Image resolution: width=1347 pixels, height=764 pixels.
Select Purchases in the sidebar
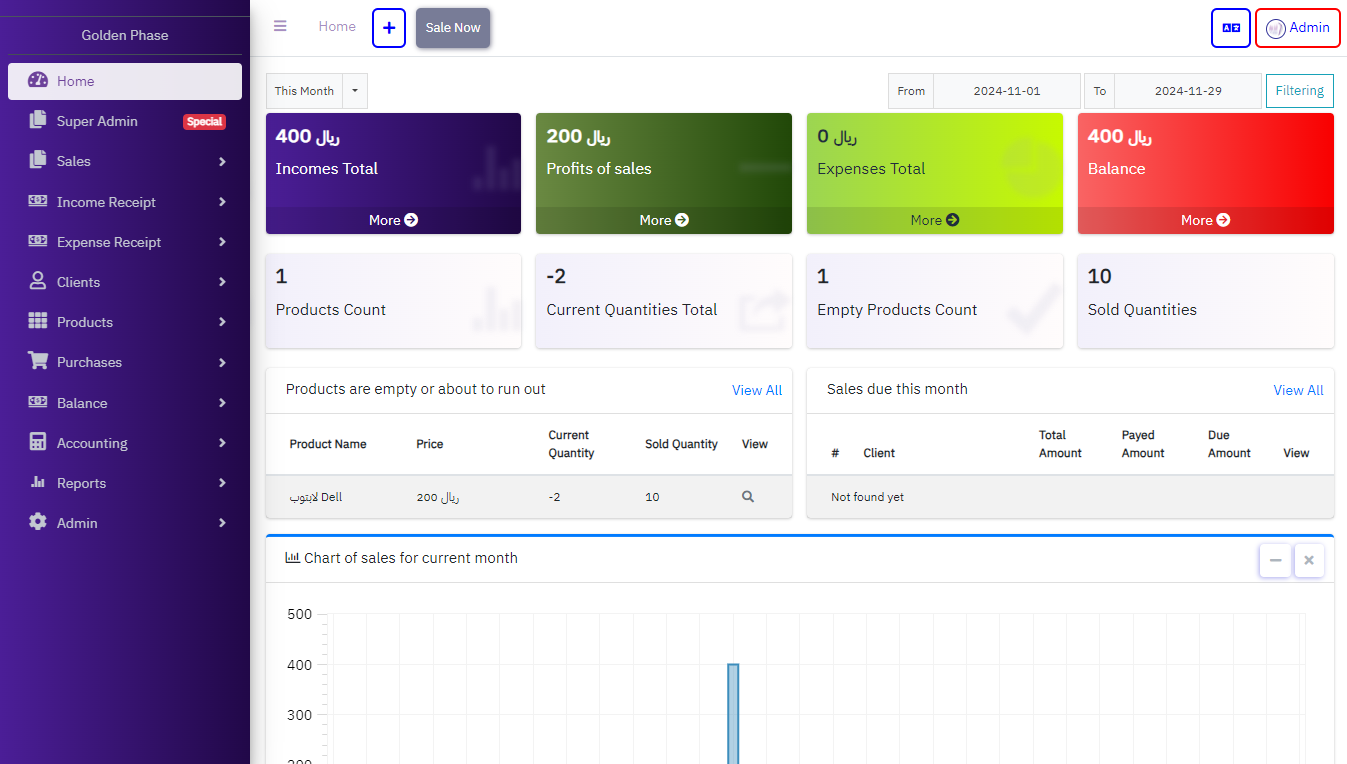pyautogui.click(x=125, y=362)
